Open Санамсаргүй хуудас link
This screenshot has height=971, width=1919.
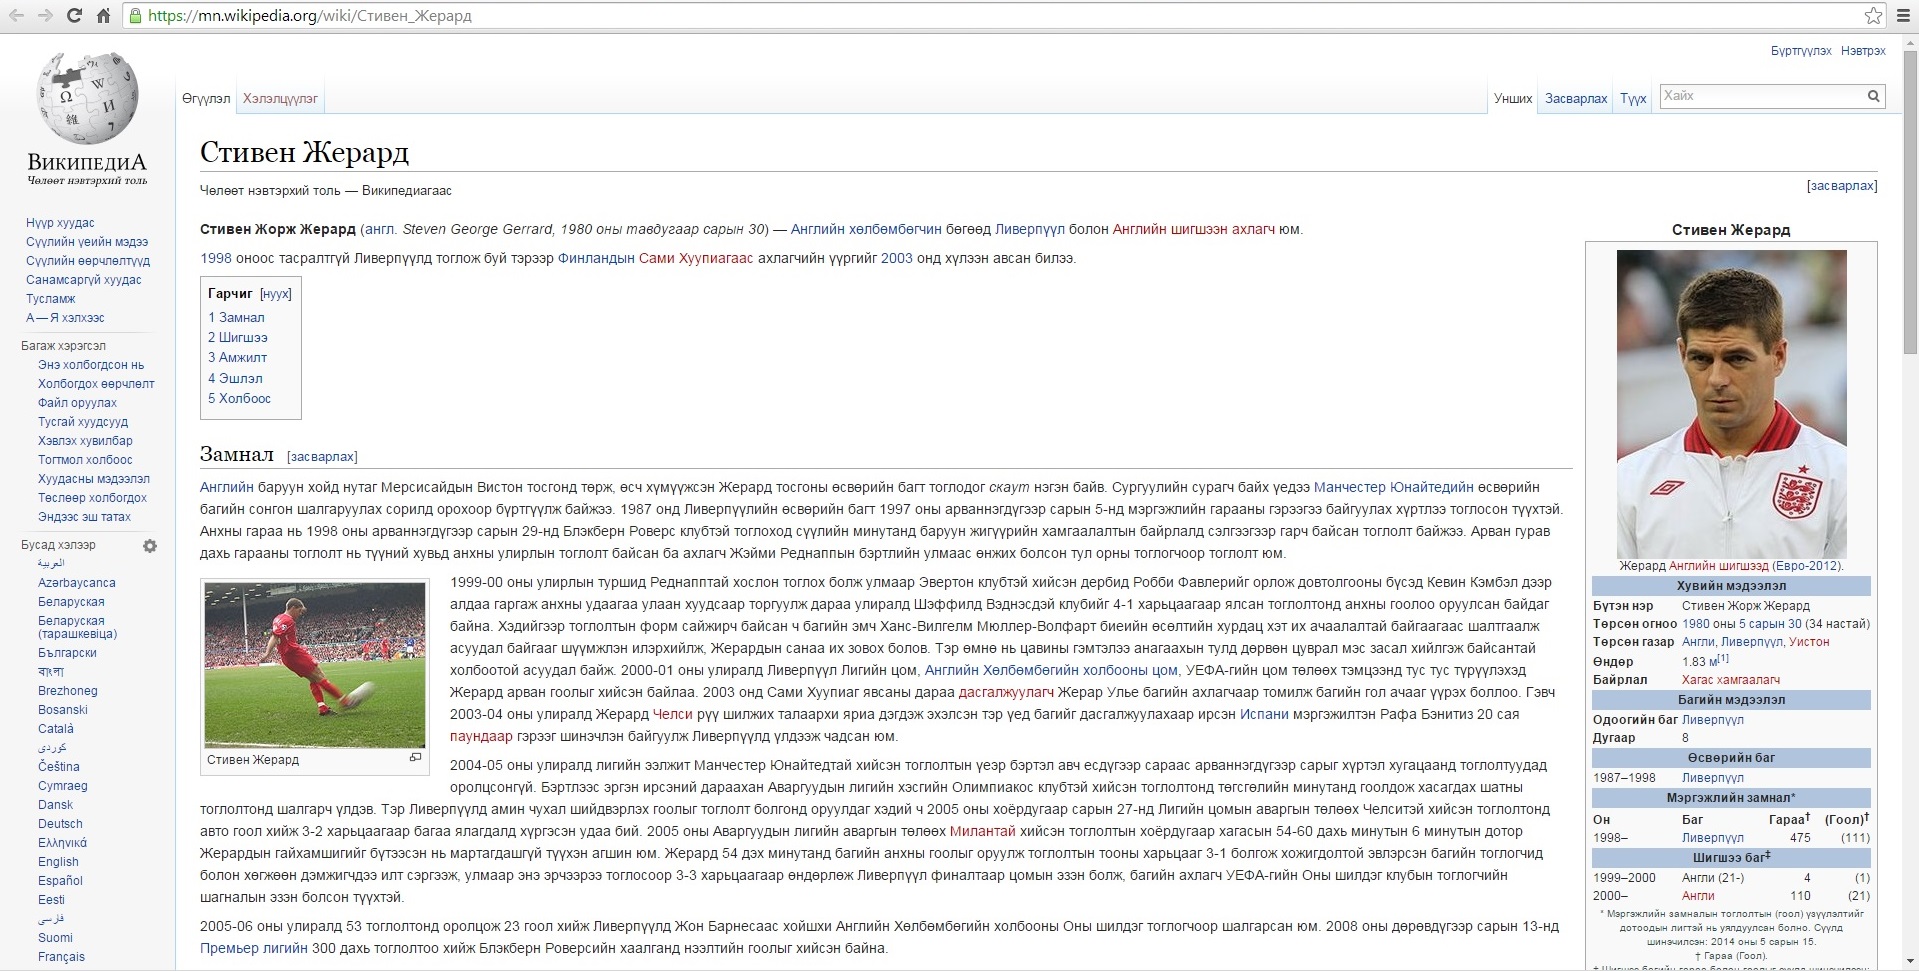(x=84, y=280)
